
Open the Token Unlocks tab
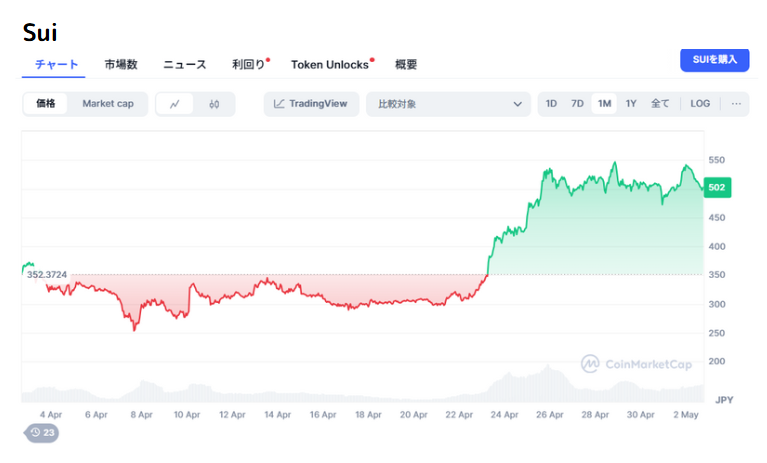[332, 65]
